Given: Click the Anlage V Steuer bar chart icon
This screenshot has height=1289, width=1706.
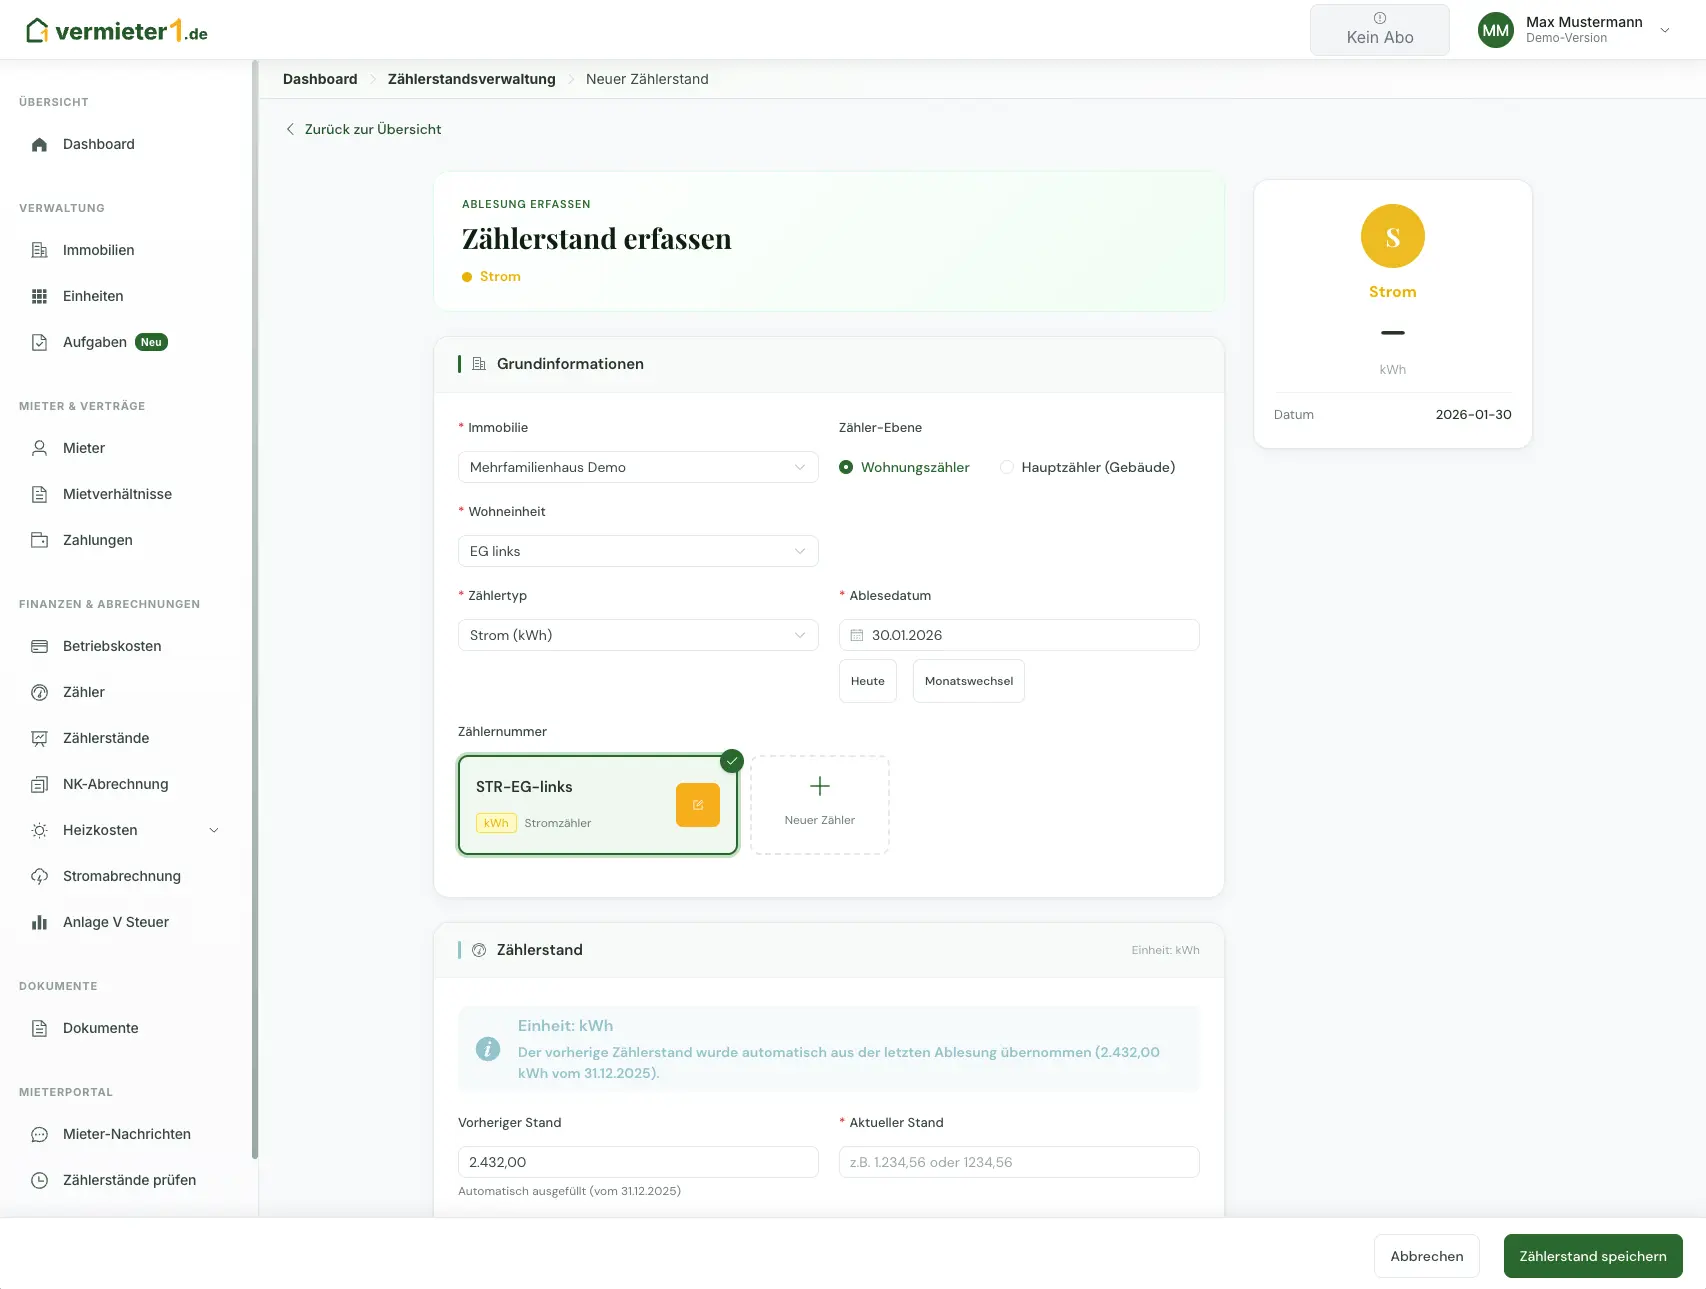Looking at the screenshot, I should [x=40, y=922].
